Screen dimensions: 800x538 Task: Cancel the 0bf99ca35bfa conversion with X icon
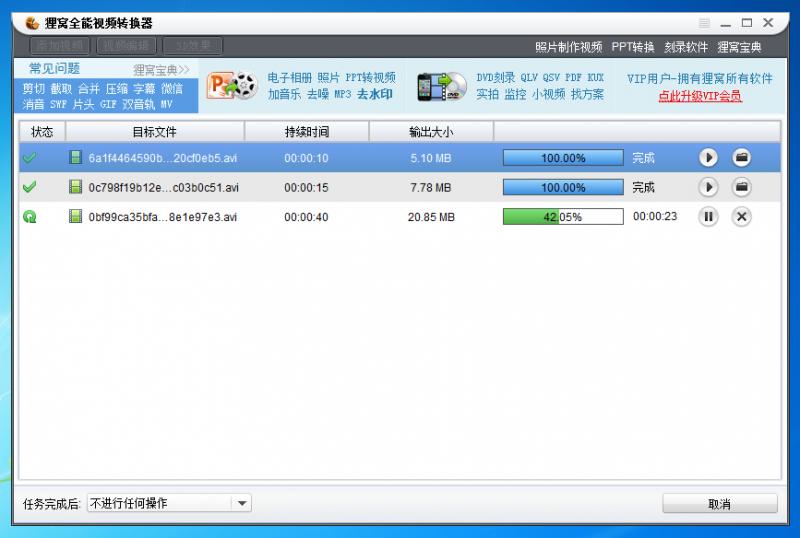coord(741,217)
